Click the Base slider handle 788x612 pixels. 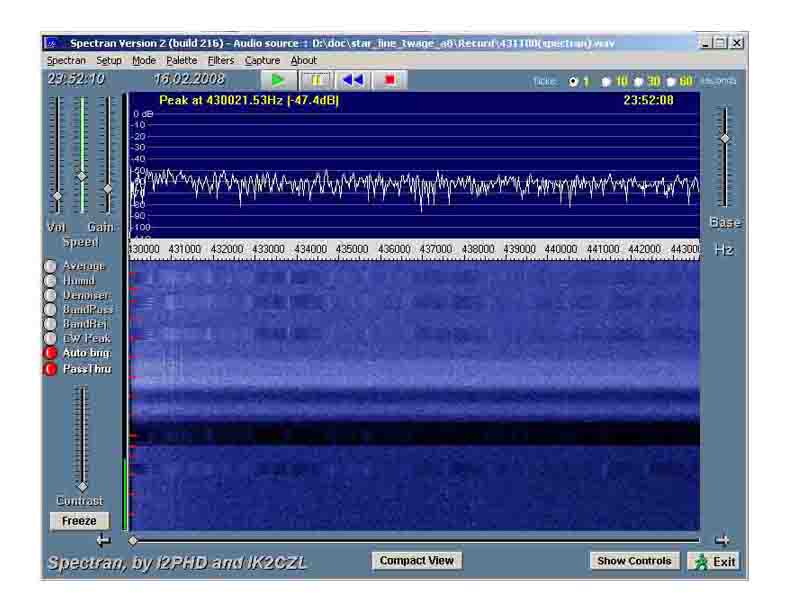point(725,138)
